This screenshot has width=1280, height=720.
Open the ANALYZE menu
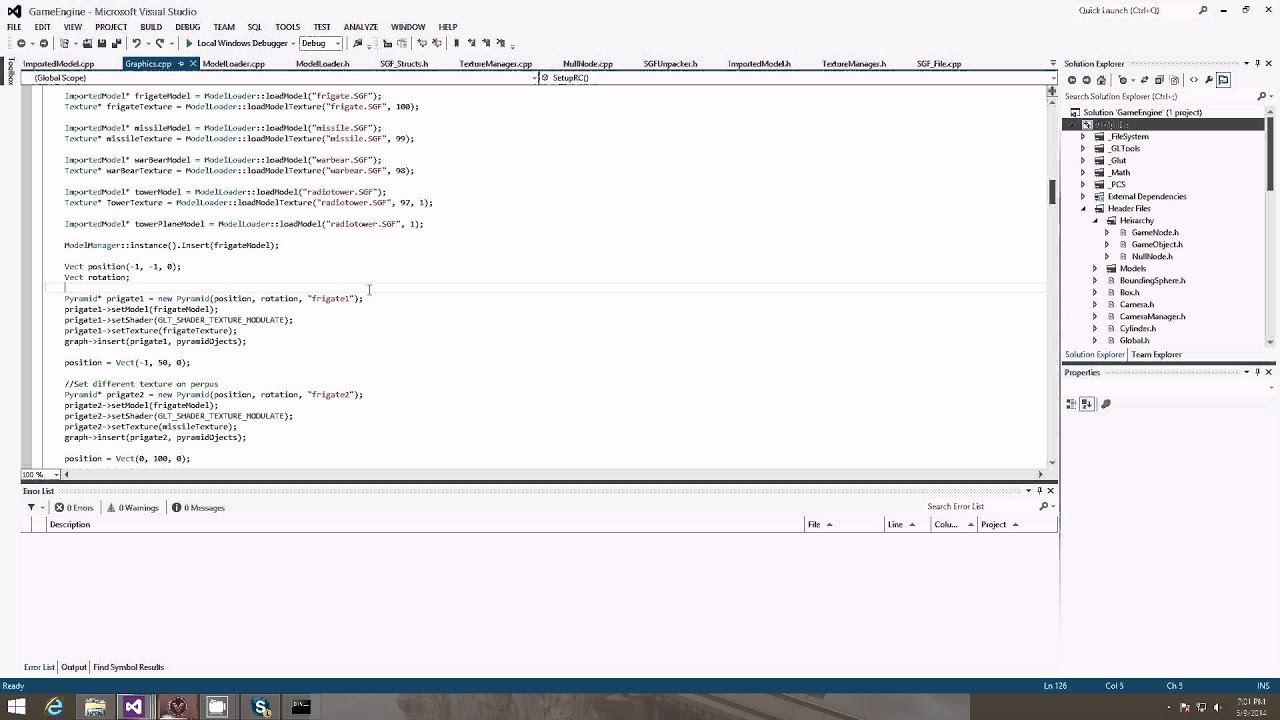pos(360,27)
